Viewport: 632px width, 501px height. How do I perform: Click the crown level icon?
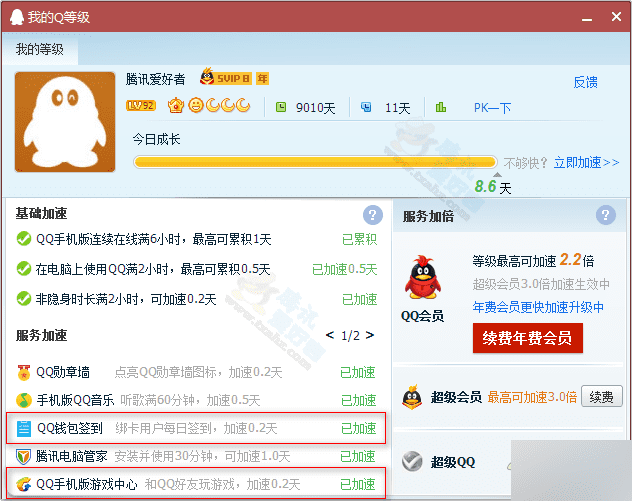176,106
